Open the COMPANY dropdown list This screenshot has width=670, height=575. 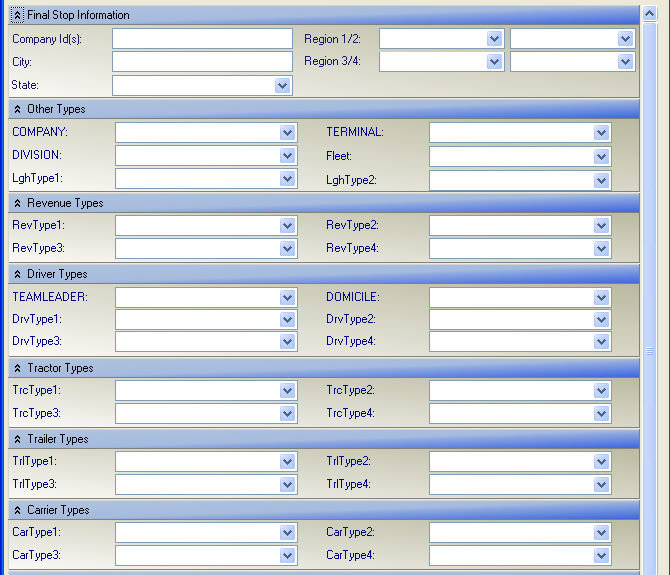[x=288, y=132]
